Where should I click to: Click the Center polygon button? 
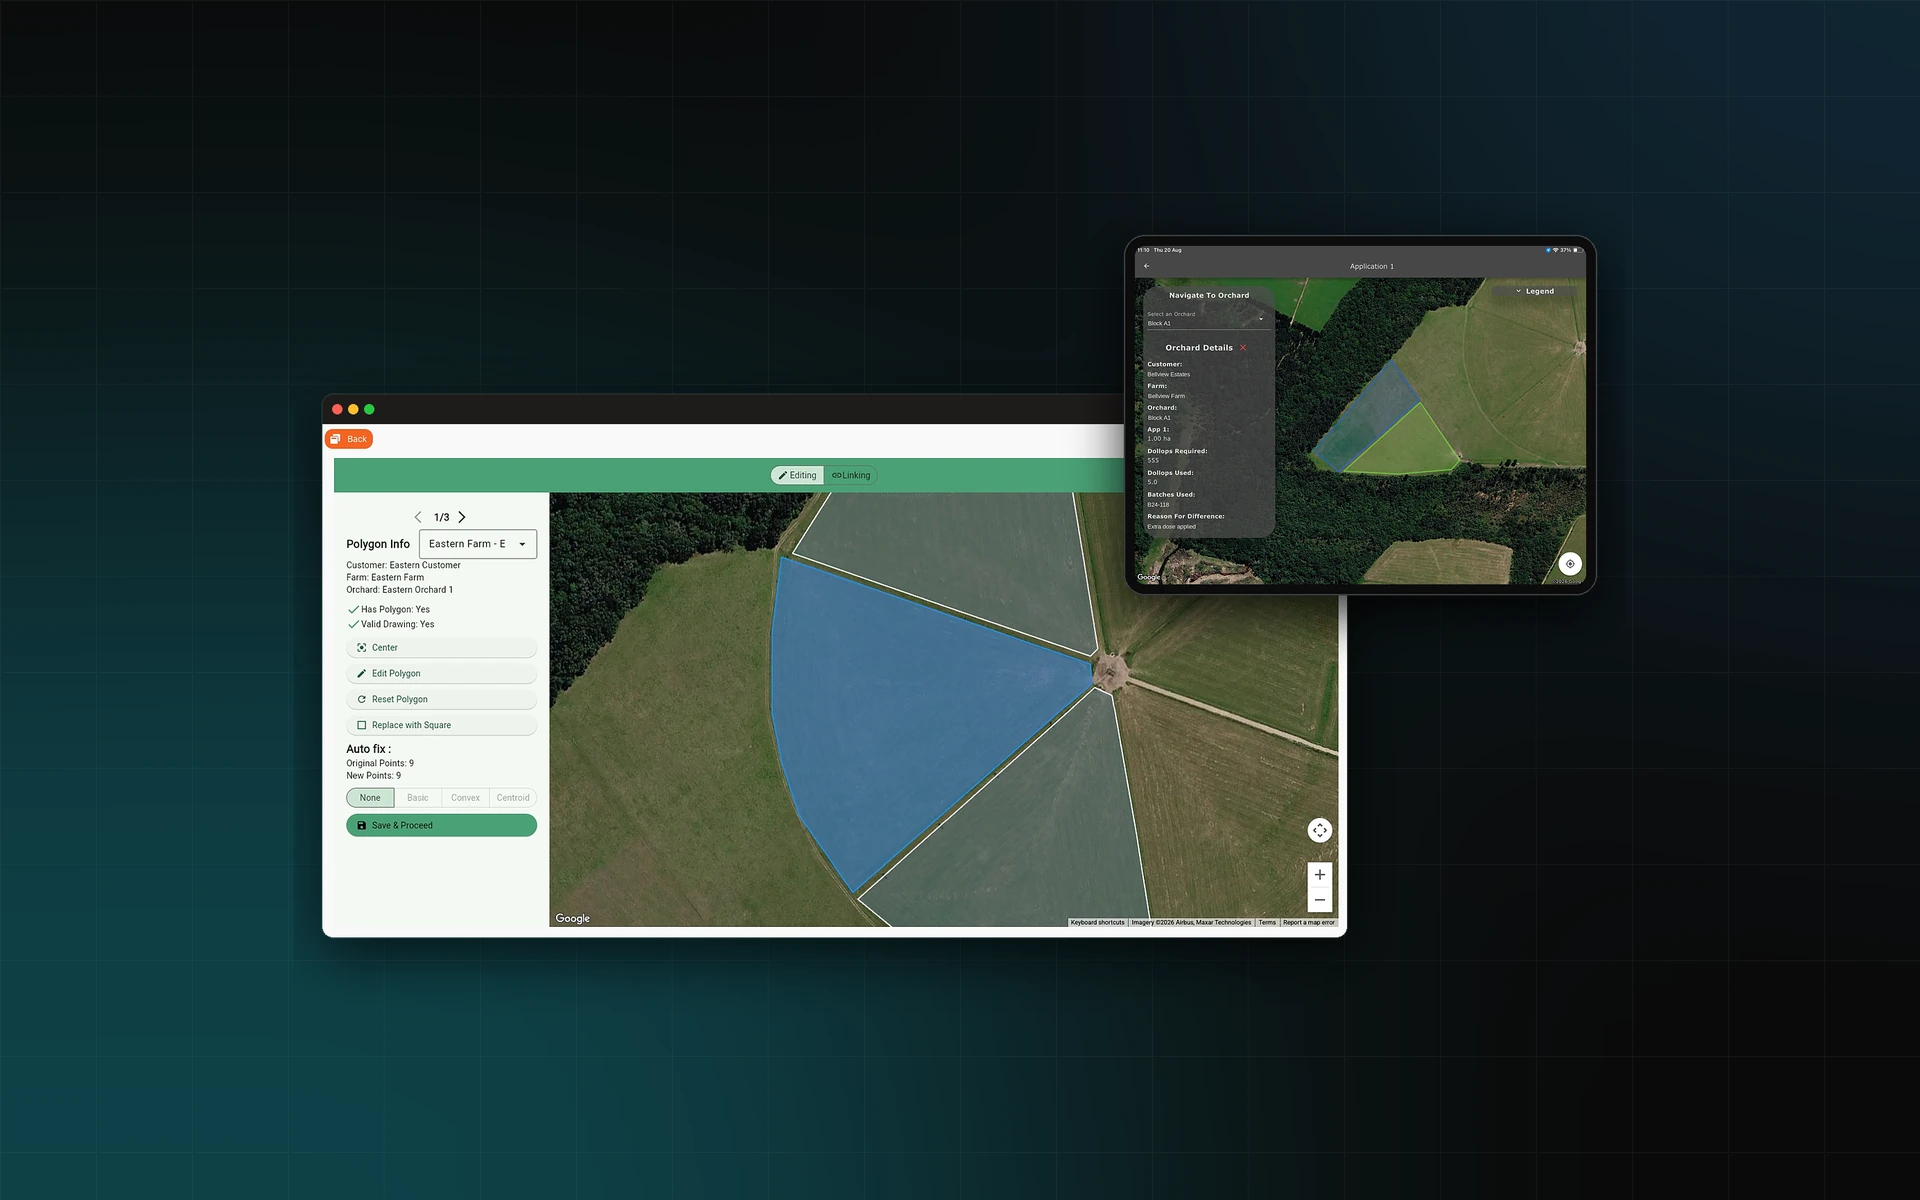441,648
